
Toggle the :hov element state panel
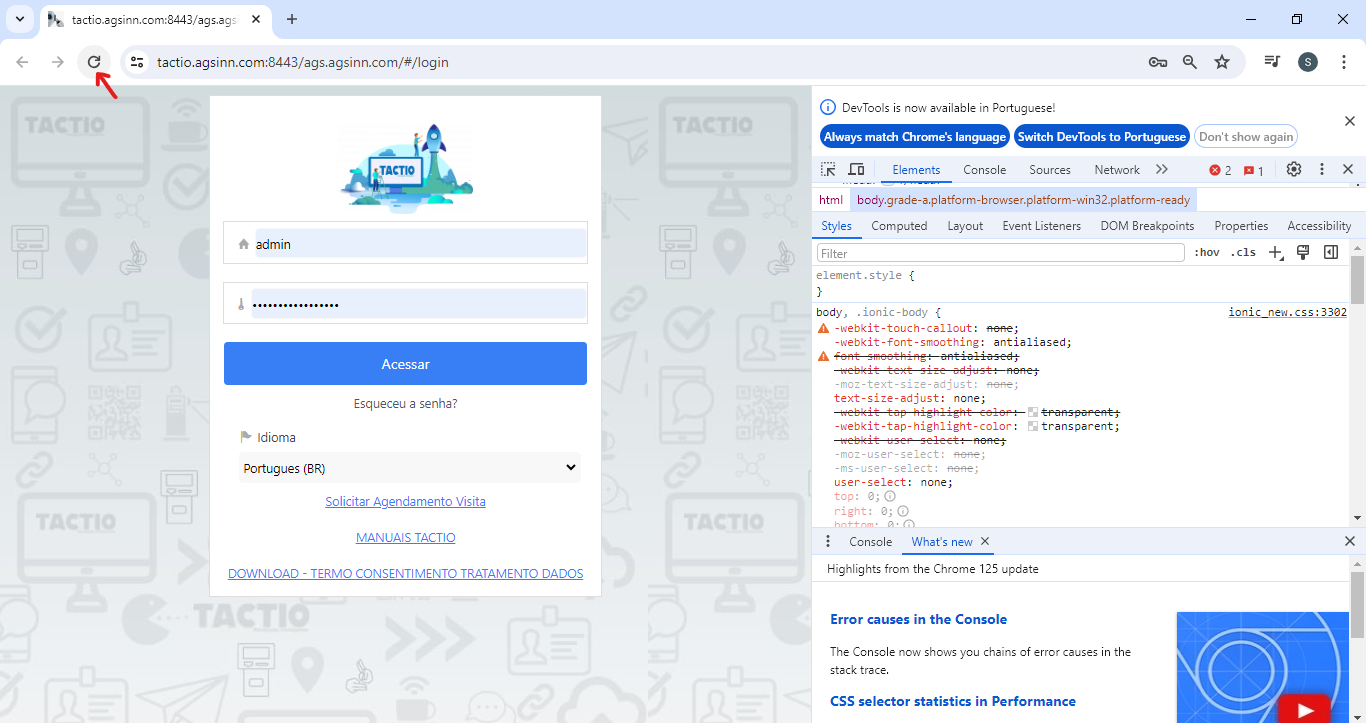point(1207,253)
